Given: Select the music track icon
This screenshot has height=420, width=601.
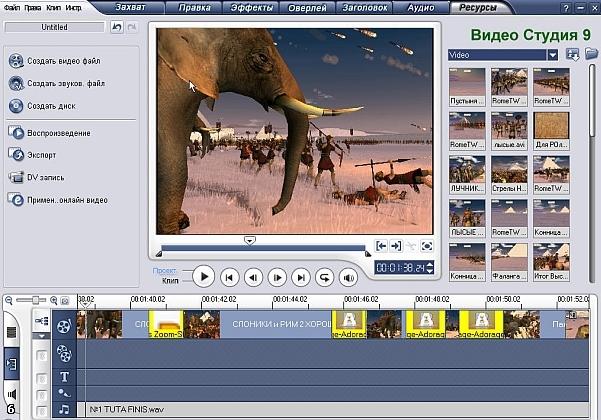Looking at the screenshot, I should [64, 409].
